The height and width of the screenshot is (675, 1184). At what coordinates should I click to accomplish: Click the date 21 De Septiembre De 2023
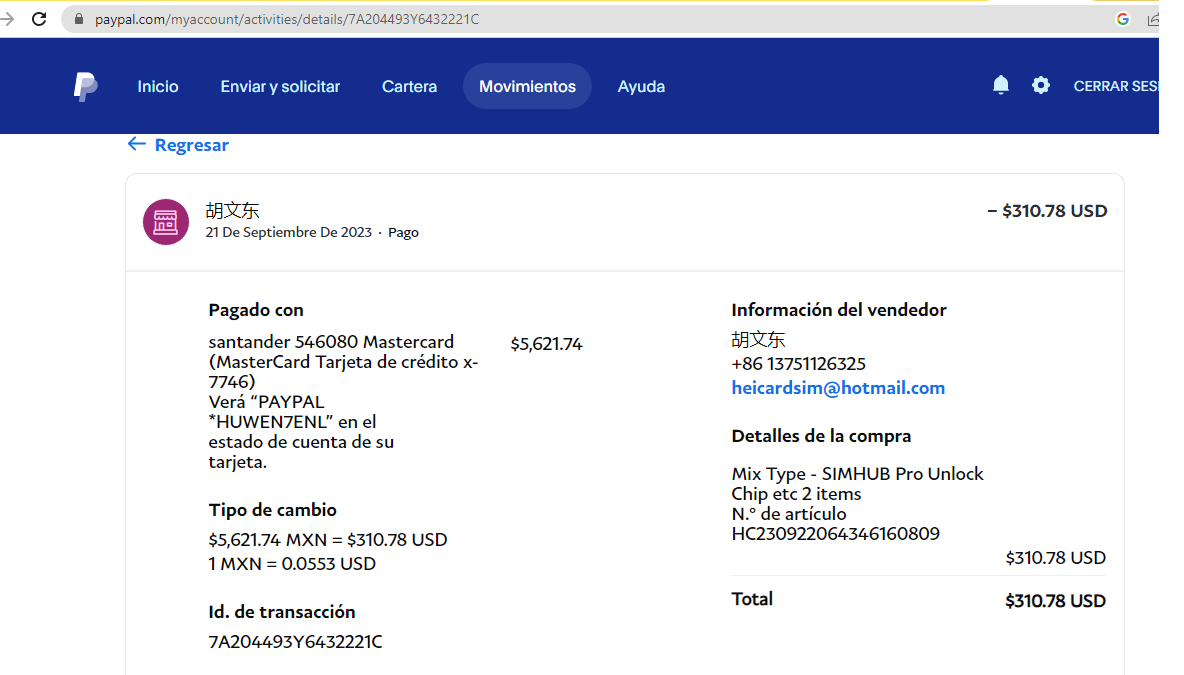288,233
